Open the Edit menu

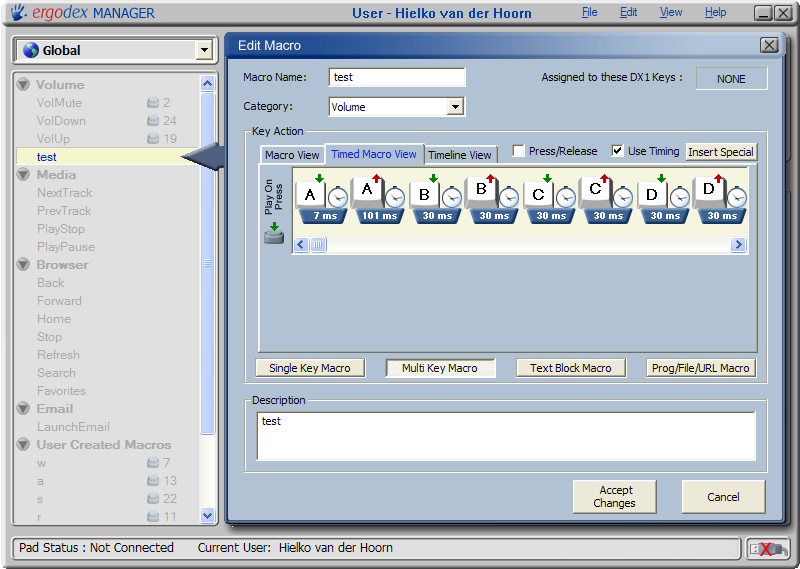[628, 12]
